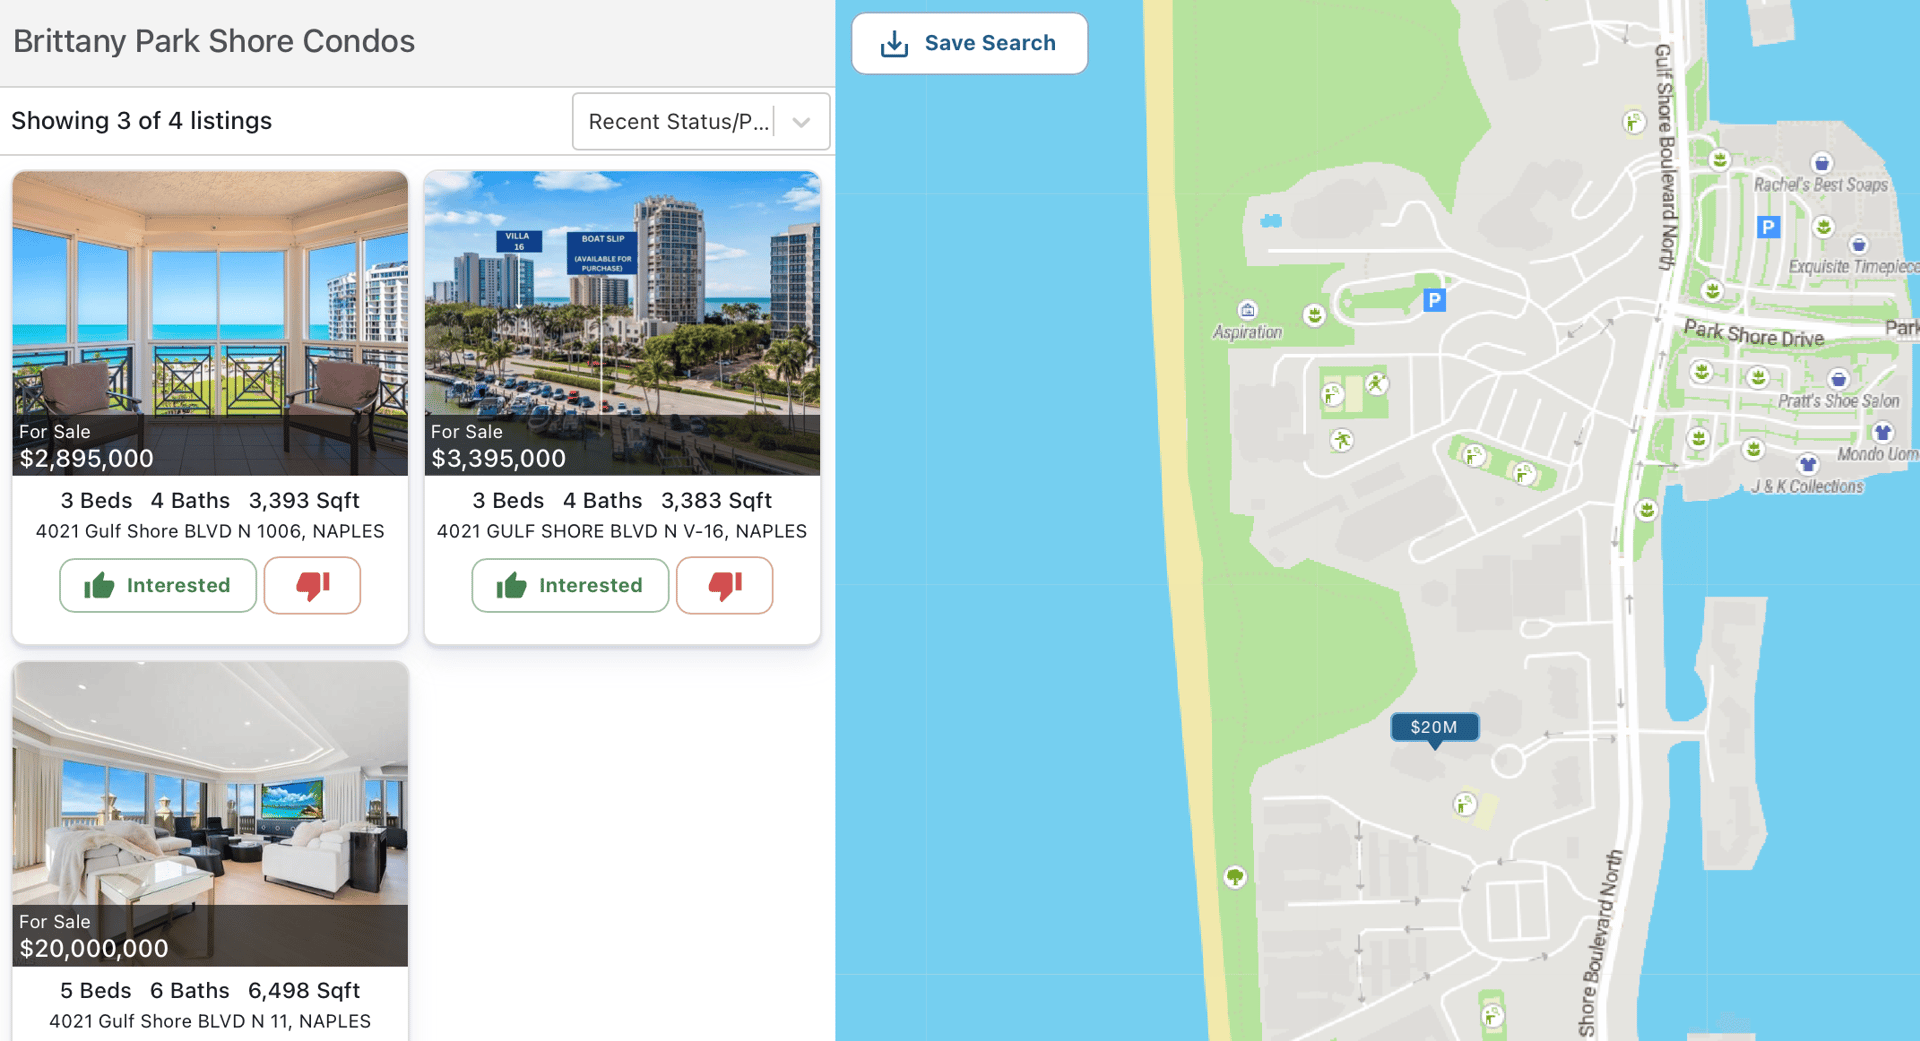Click the Save Search button

969,43
